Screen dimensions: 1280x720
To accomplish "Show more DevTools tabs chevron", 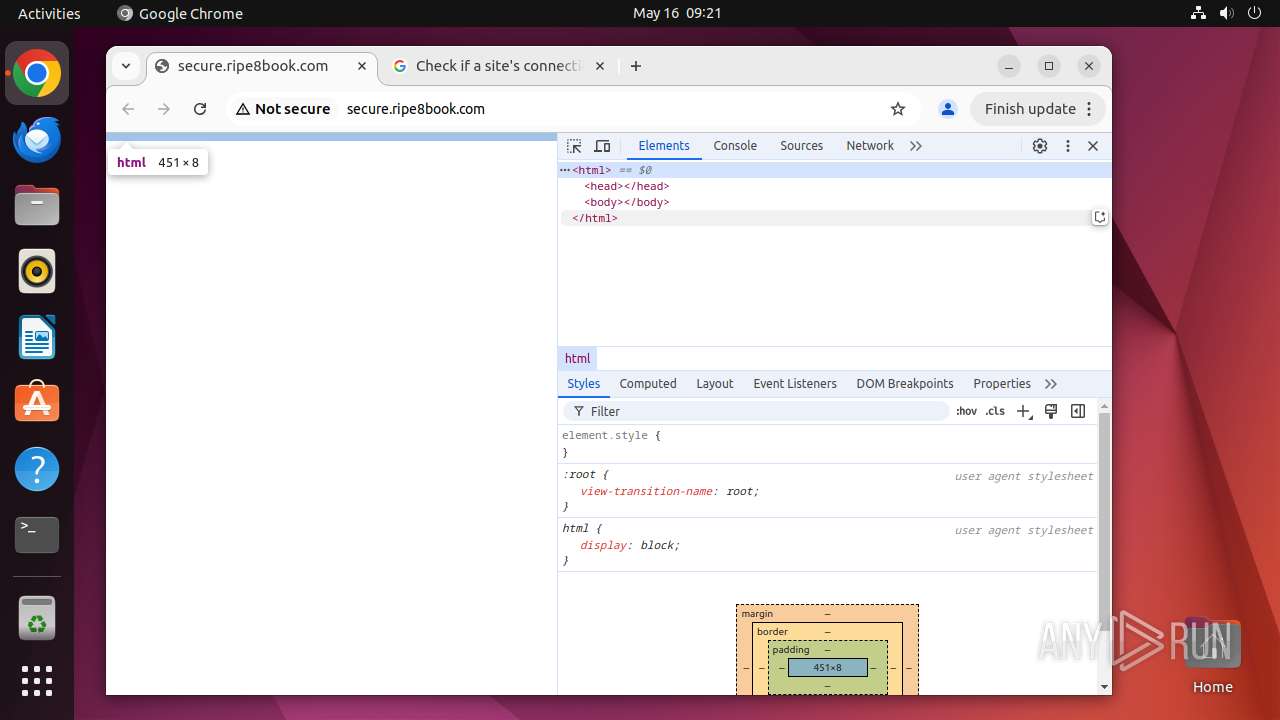I will point(916,146).
